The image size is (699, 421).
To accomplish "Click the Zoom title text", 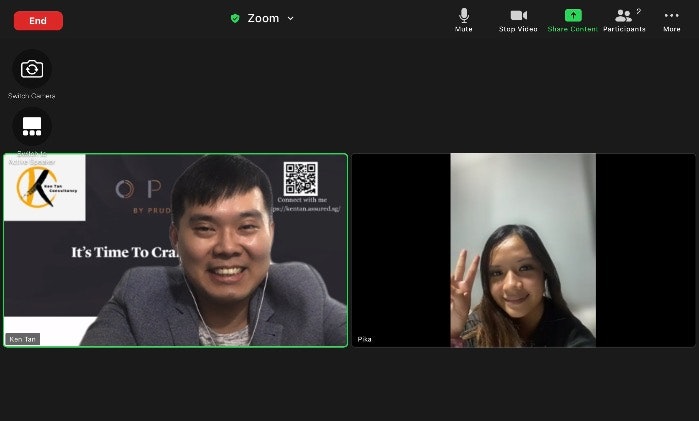I will (x=263, y=18).
